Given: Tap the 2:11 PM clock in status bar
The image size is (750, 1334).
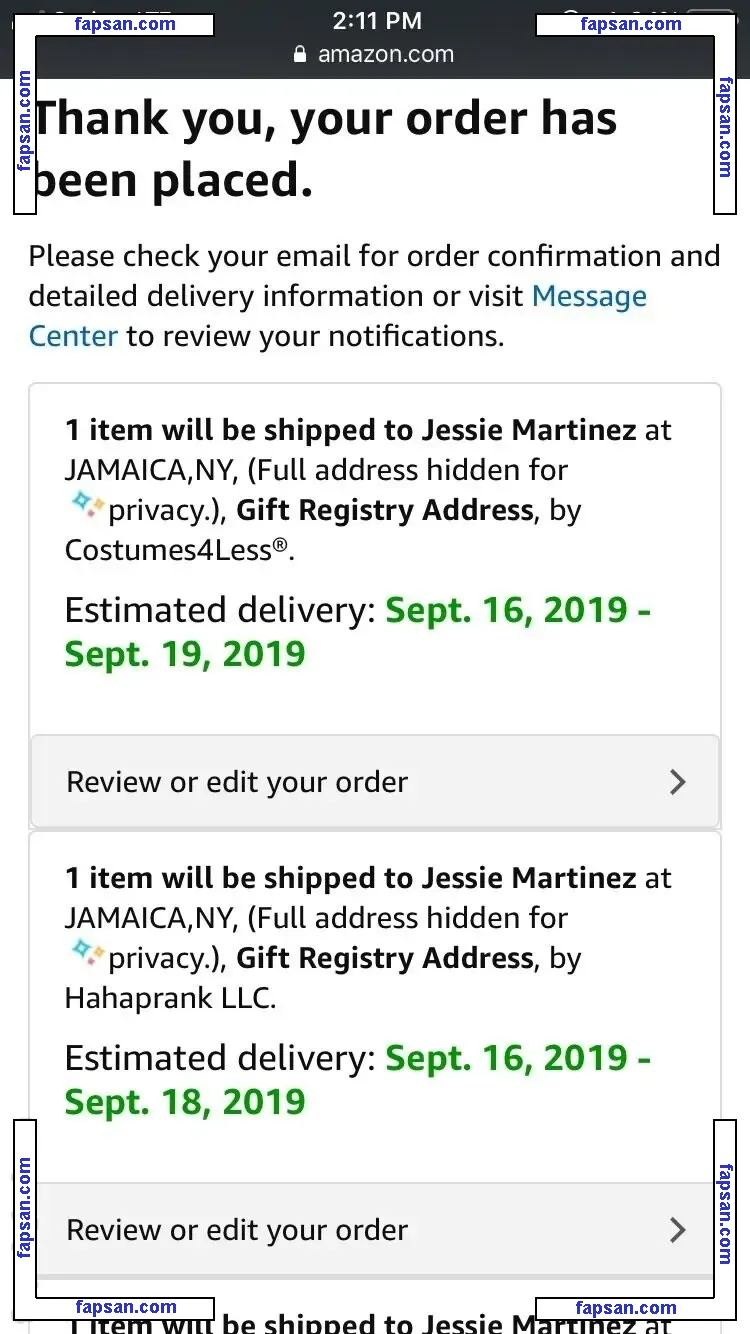Looking at the screenshot, I should tap(377, 20).
